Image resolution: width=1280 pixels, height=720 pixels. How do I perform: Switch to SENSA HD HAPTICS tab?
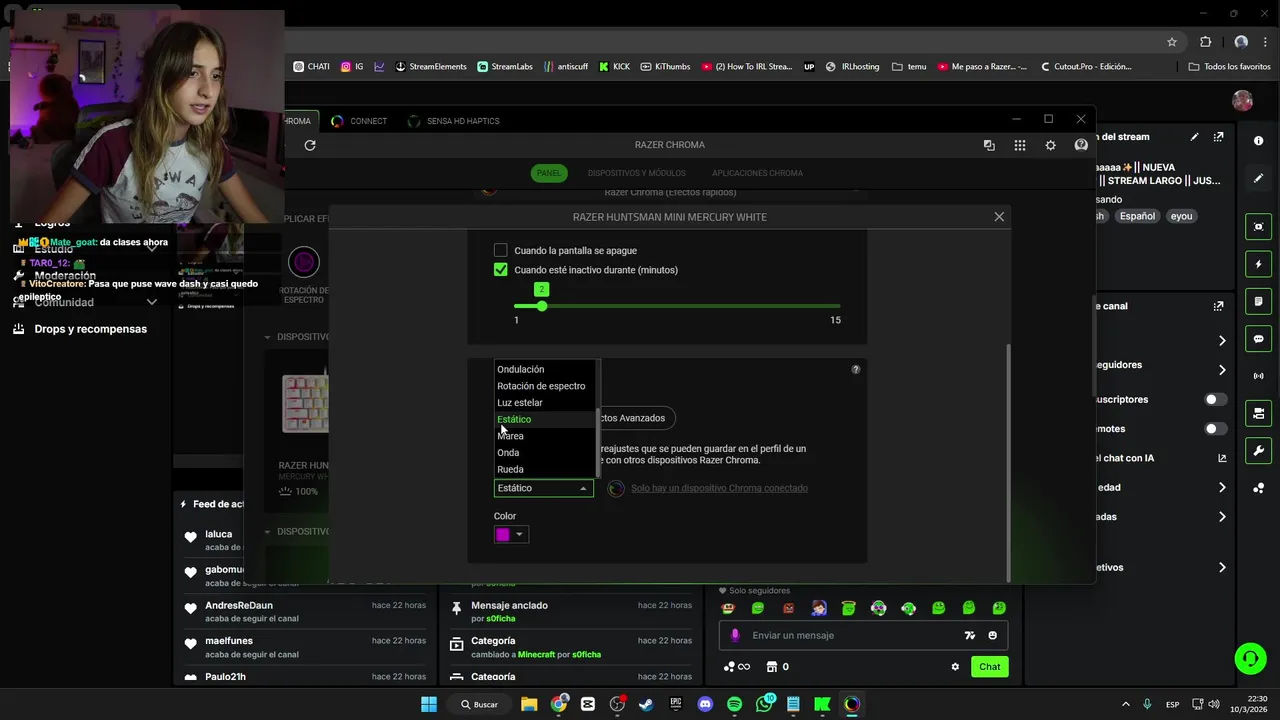pyautogui.click(x=453, y=121)
